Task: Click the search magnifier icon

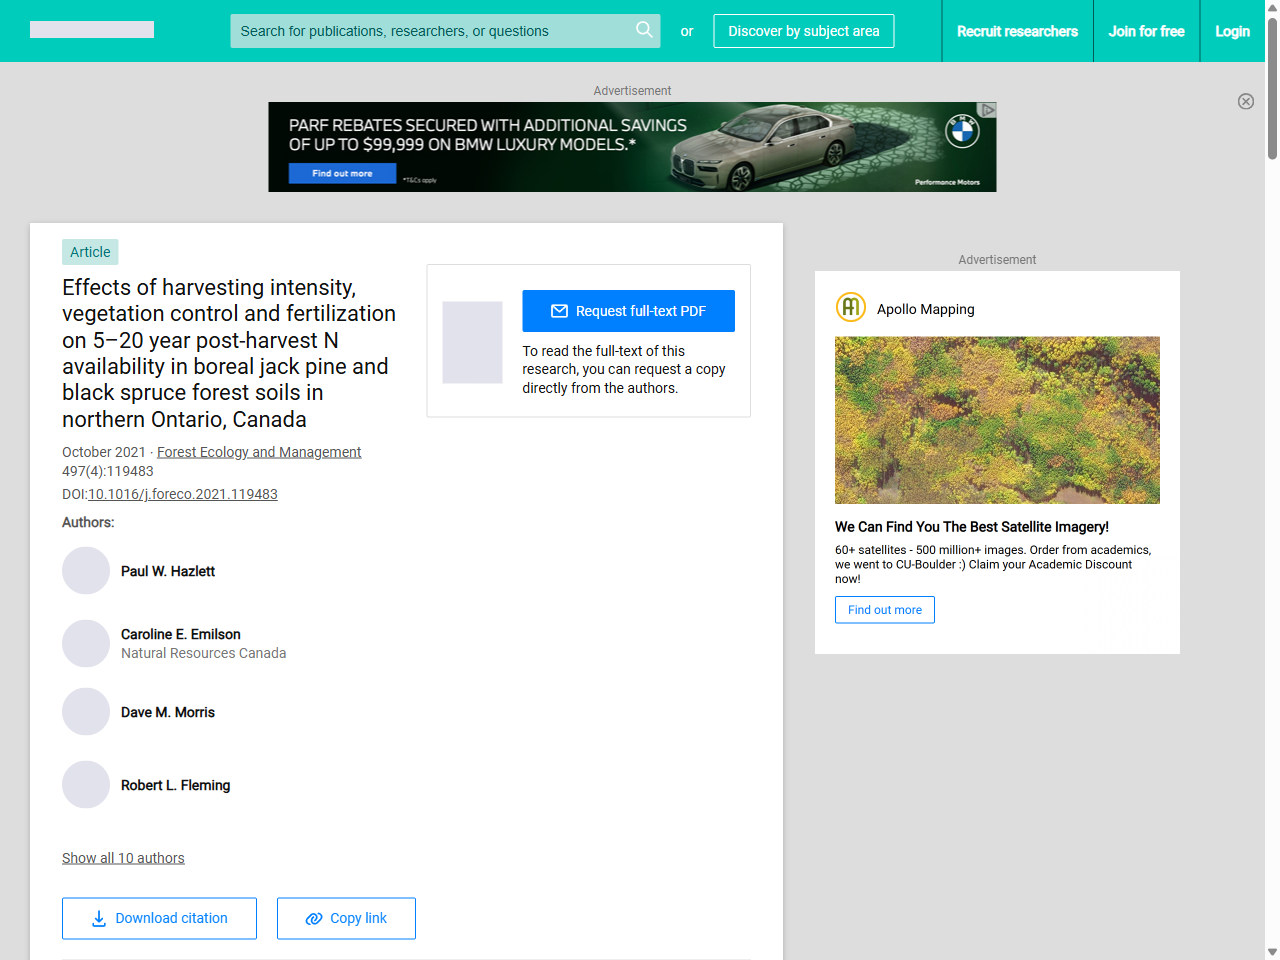Action: (644, 30)
